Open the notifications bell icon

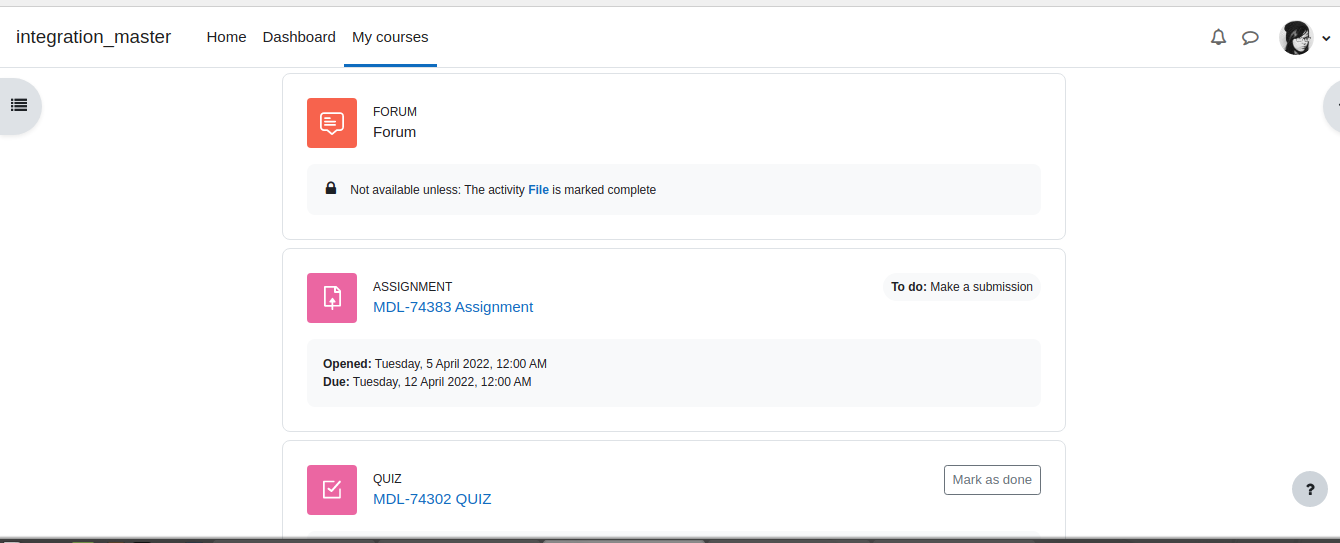[x=1218, y=37]
